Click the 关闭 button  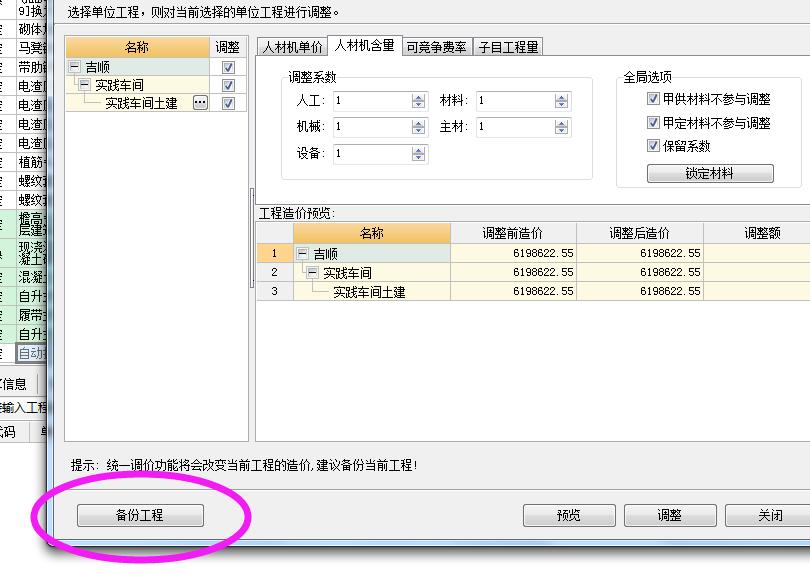coord(770,515)
